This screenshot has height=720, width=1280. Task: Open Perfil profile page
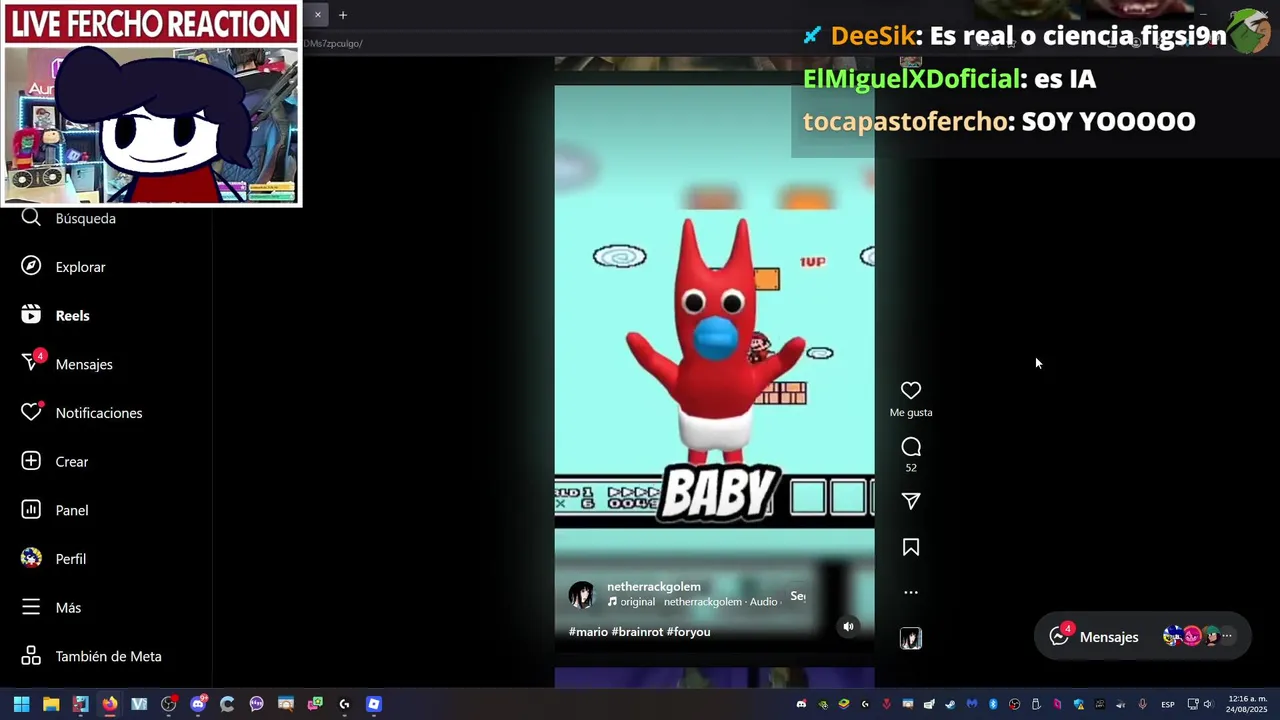[x=53, y=559]
